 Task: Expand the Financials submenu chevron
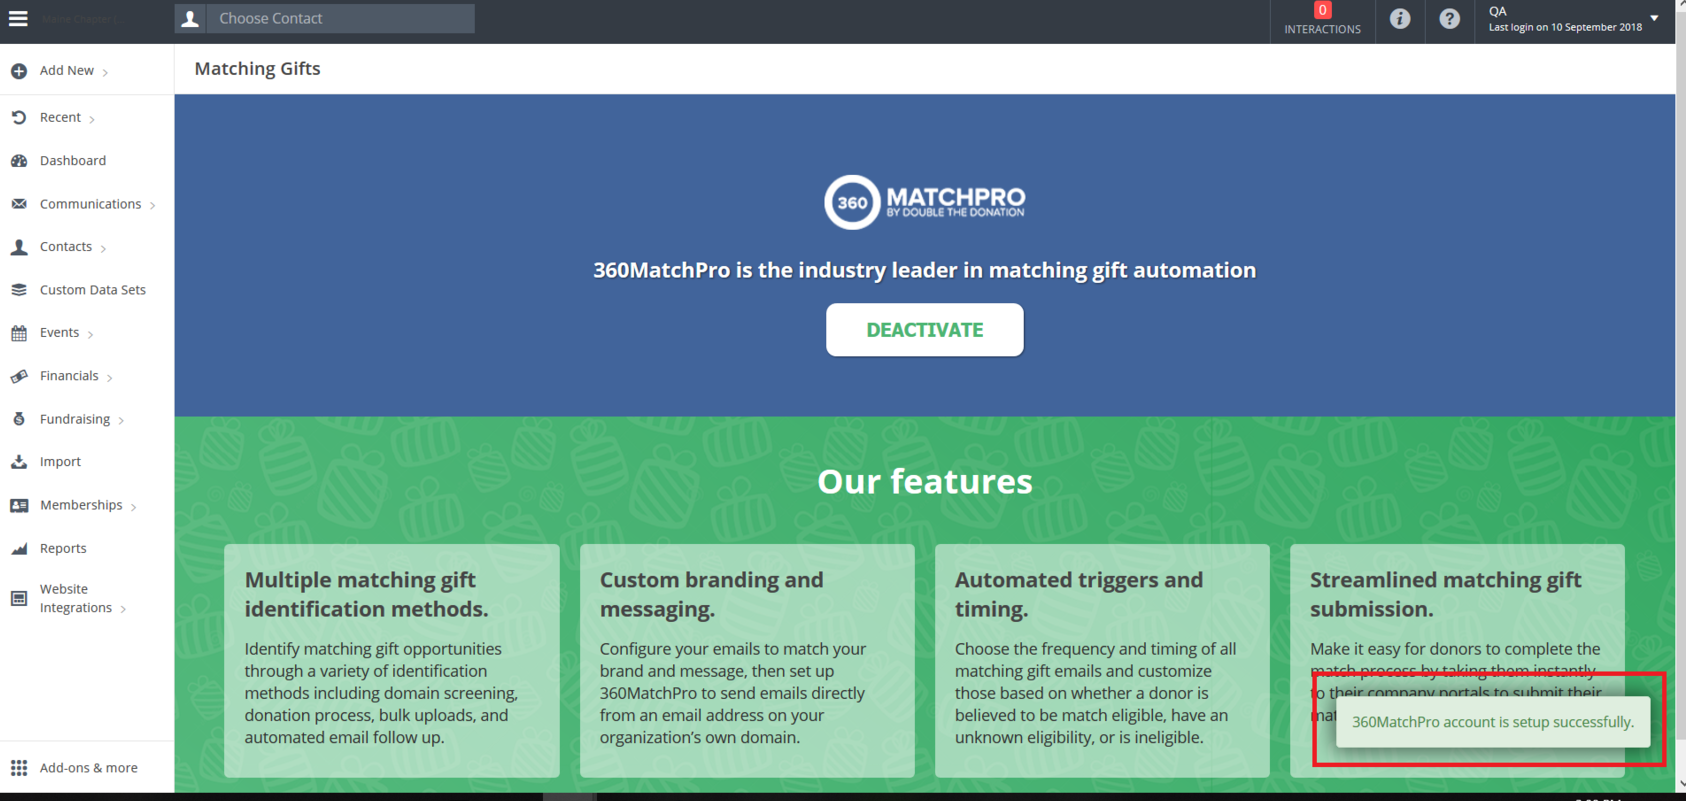109,377
